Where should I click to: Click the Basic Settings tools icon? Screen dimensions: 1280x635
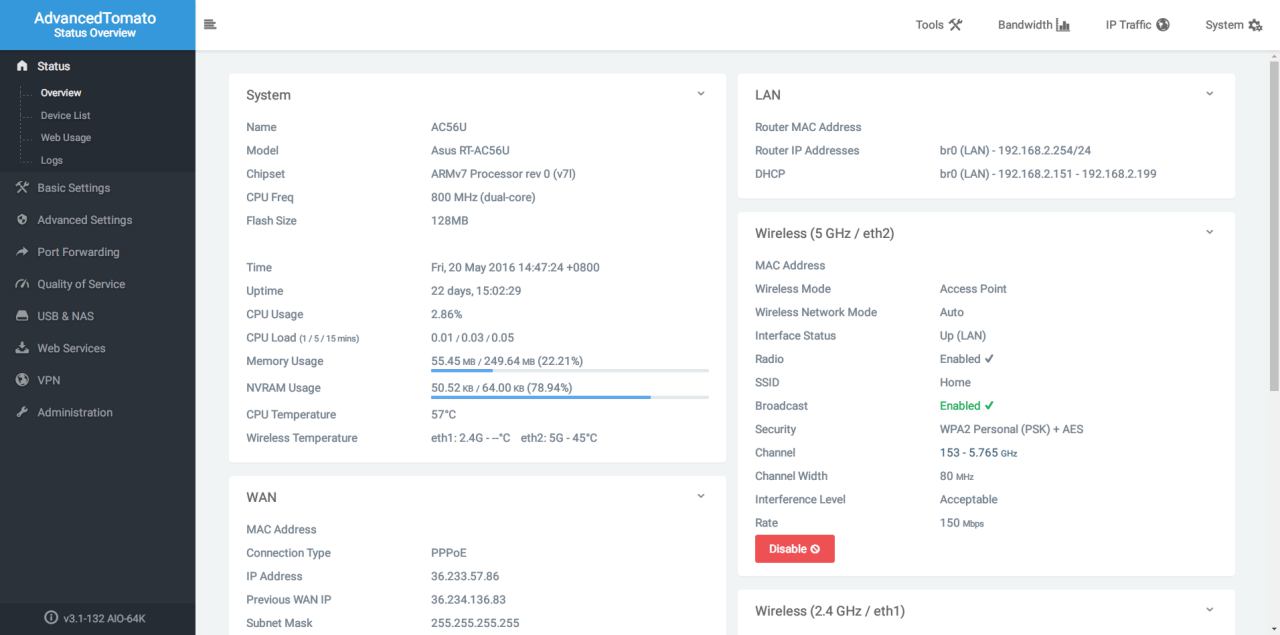click(22, 188)
